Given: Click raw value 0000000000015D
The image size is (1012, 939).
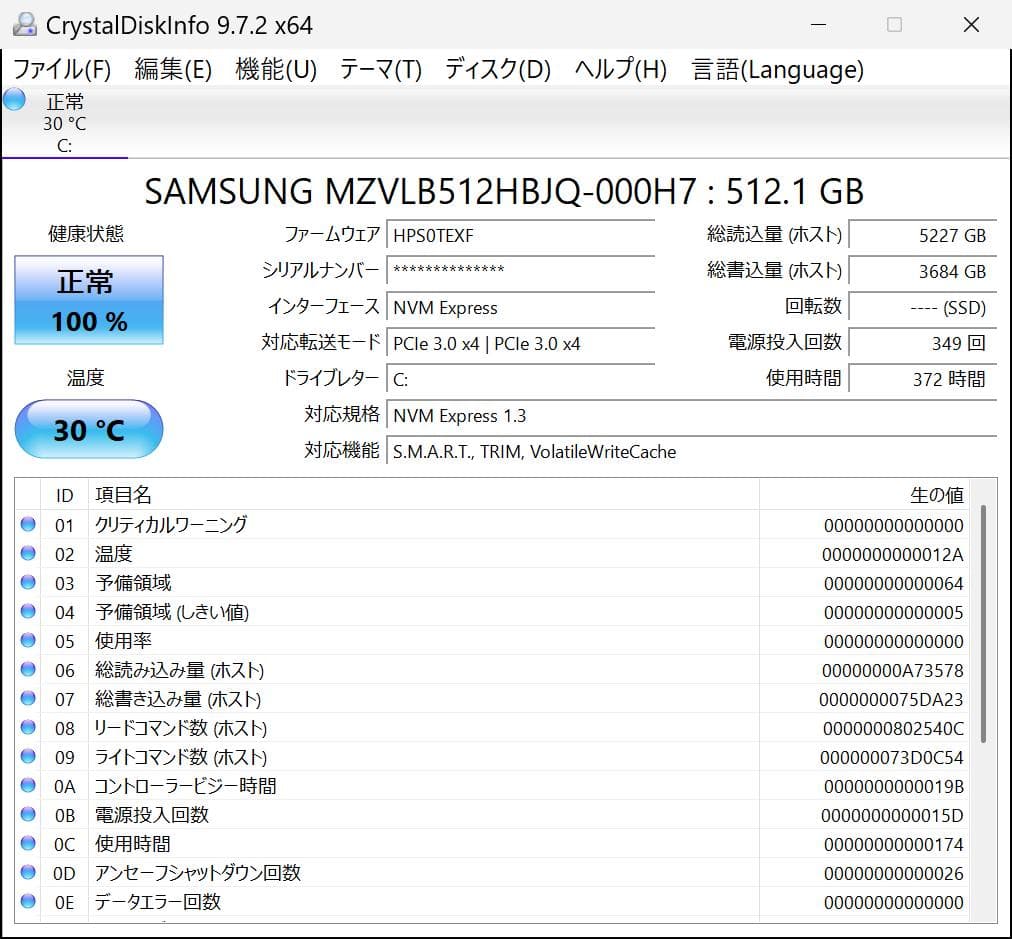Looking at the screenshot, I should pos(893,816).
